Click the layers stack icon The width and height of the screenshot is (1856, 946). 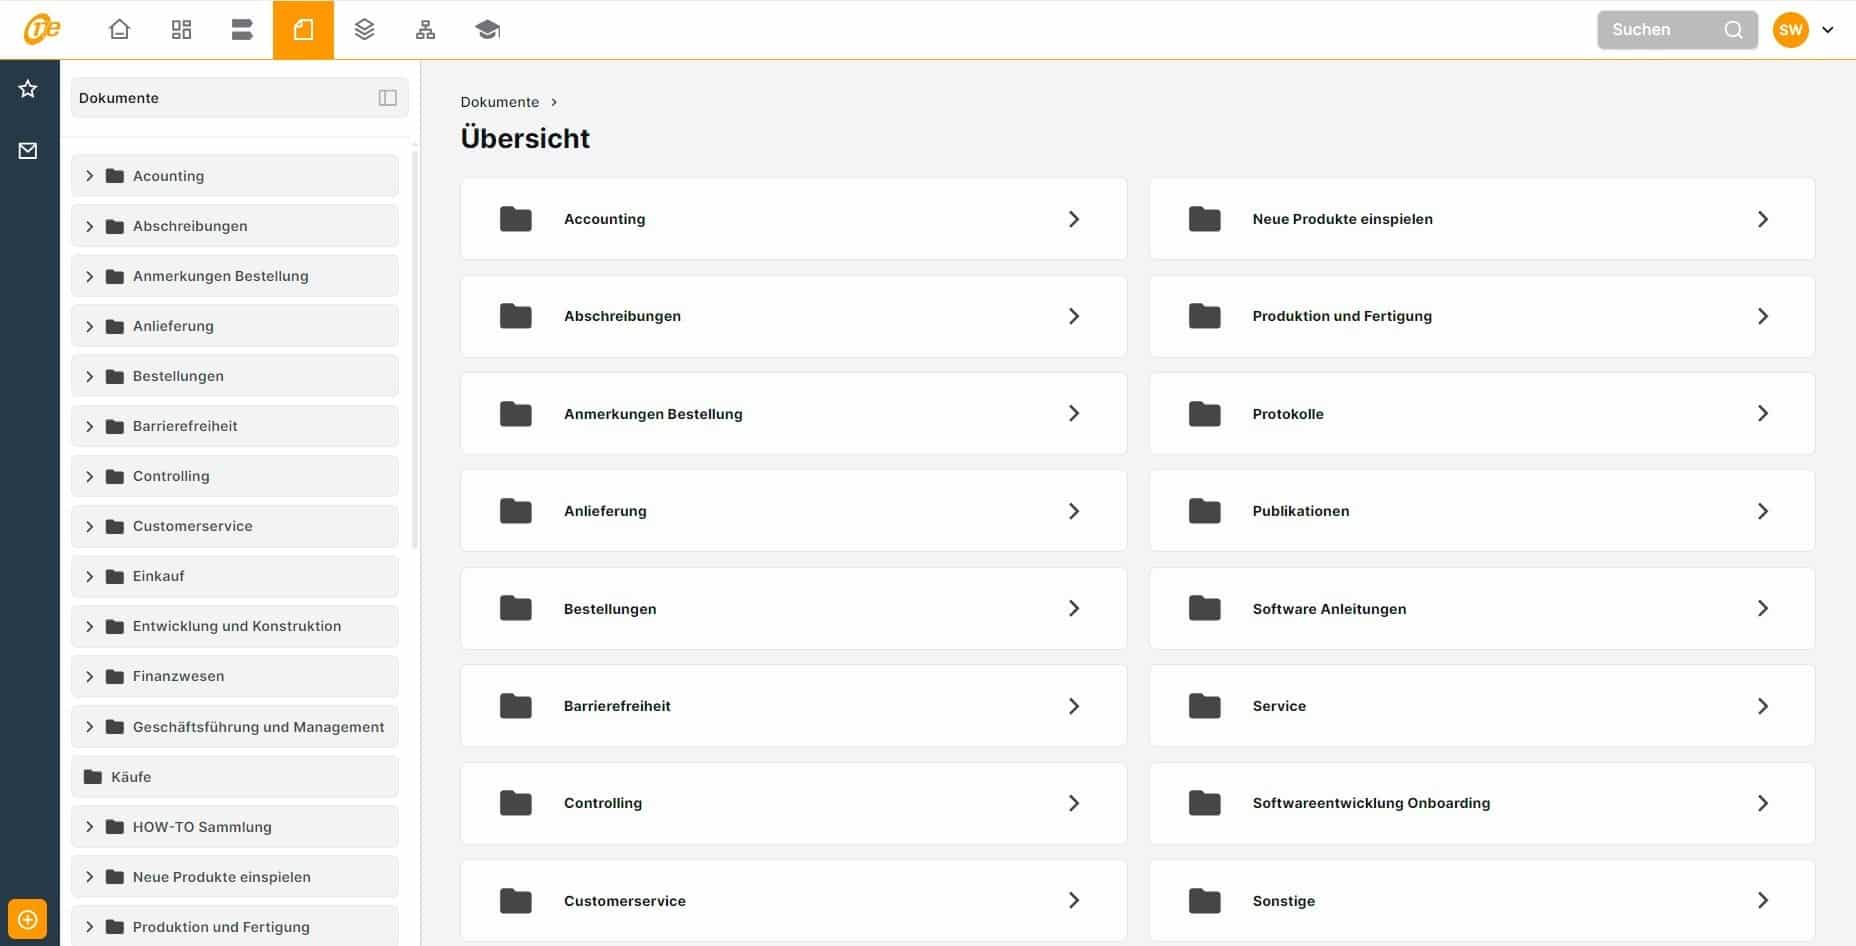(x=364, y=30)
